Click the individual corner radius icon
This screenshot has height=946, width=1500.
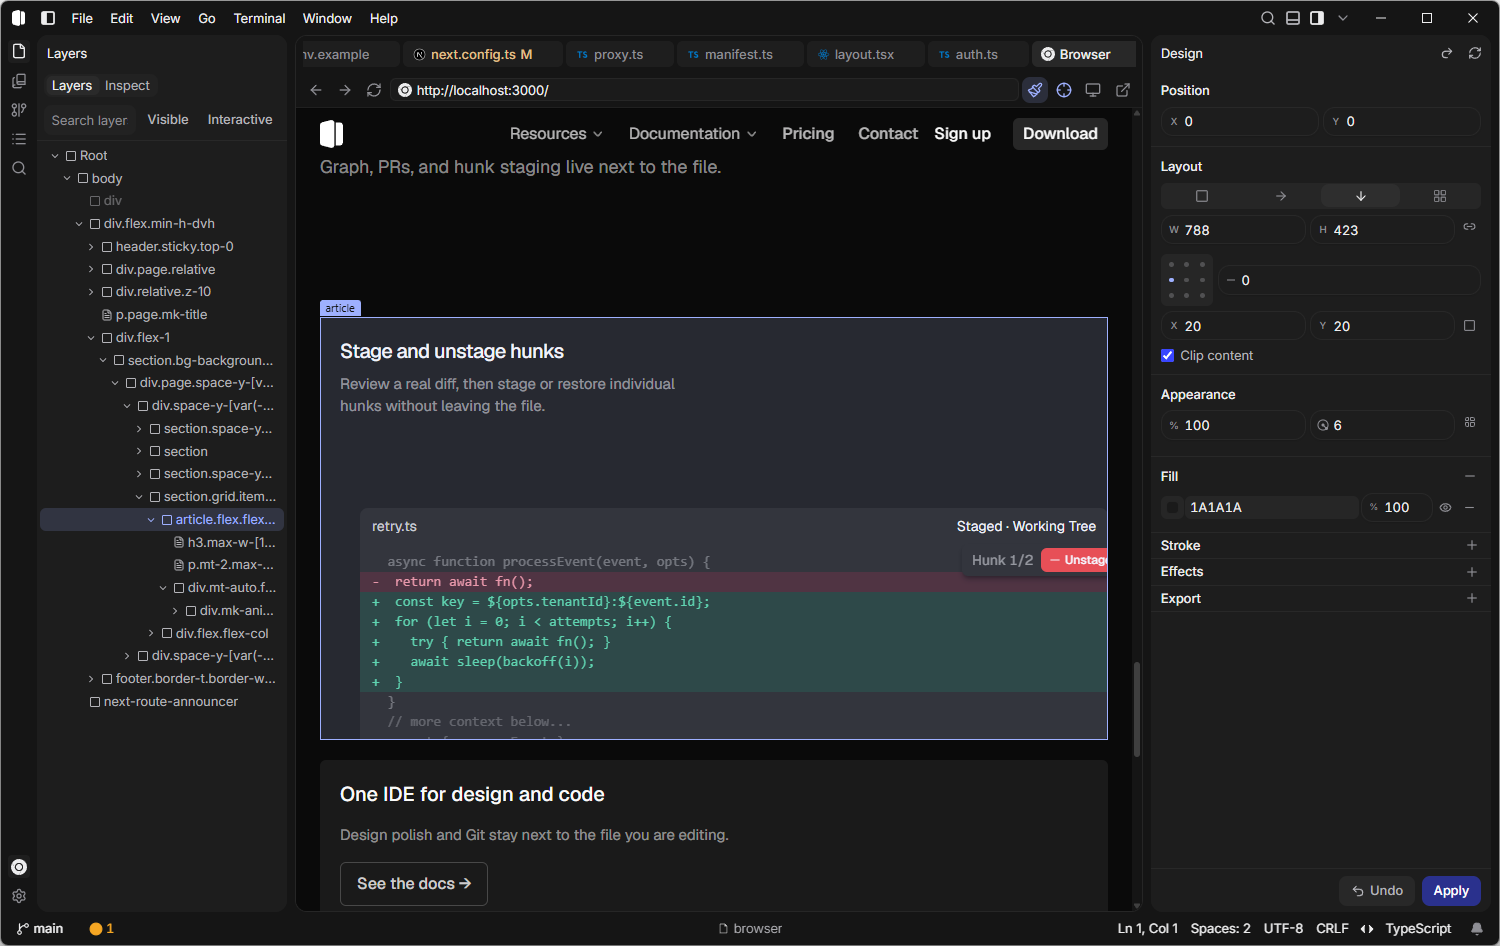(x=1470, y=422)
